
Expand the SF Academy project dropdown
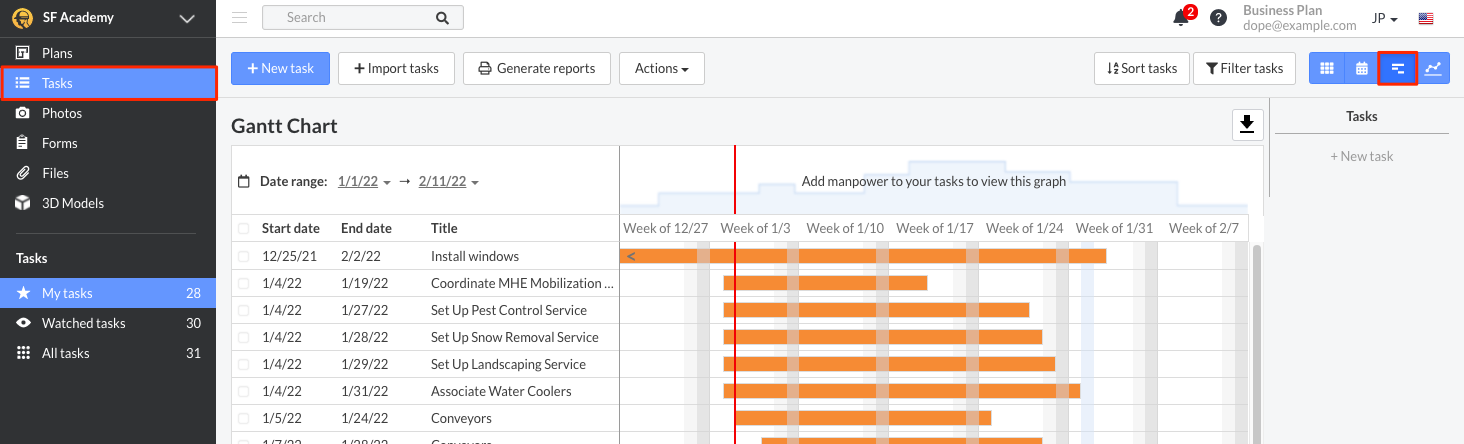pyautogui.click(x=187, y=18)
